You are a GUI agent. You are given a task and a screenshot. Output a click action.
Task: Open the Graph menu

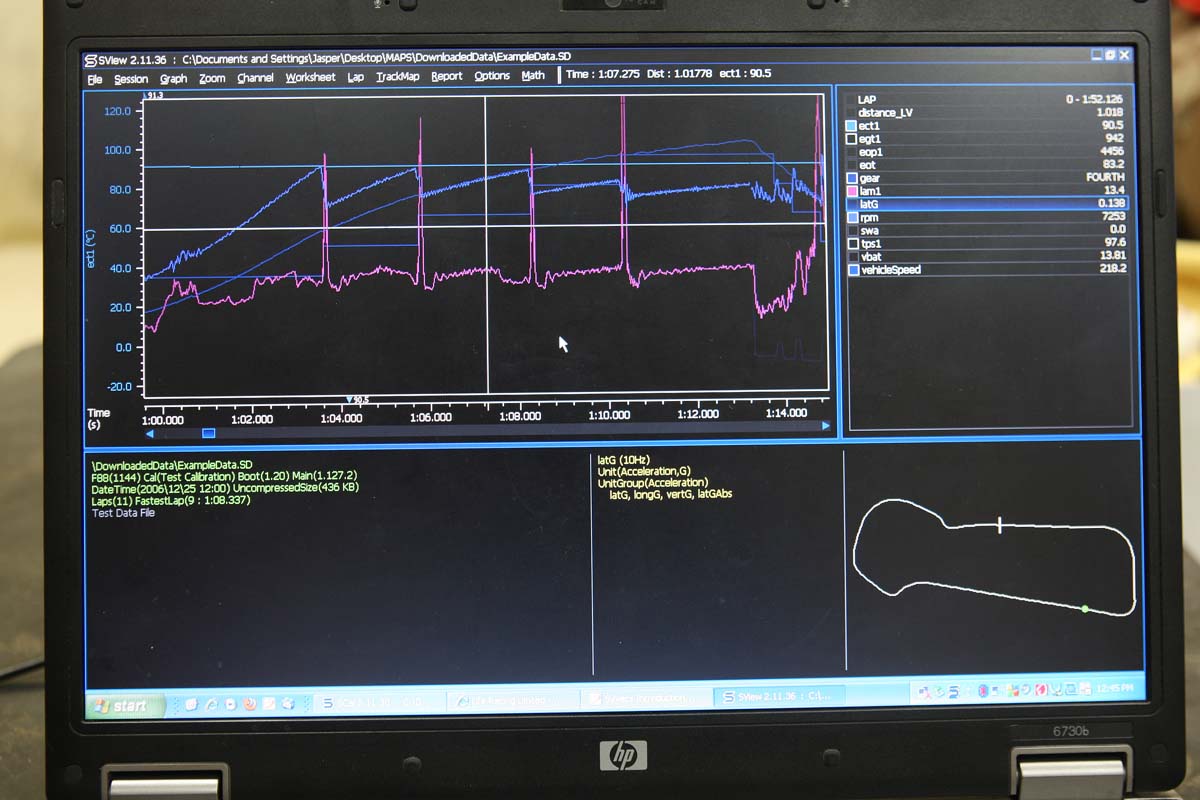coord(173,78)
